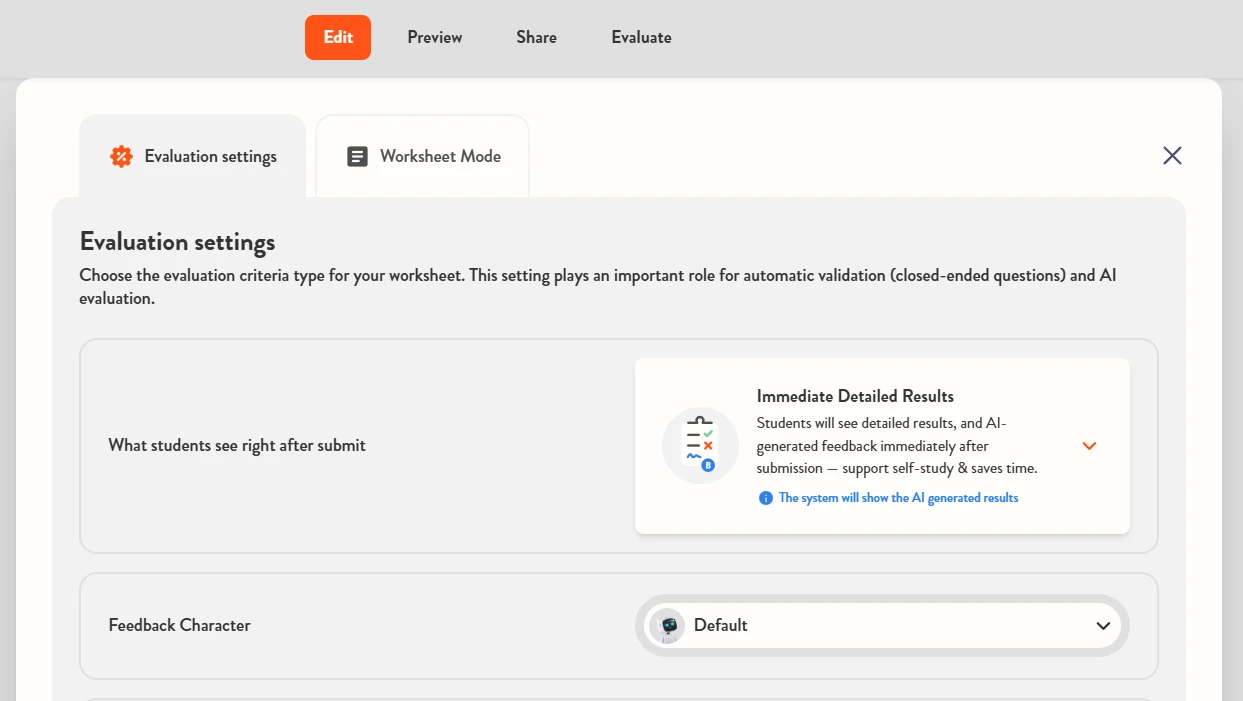Go to the Preview tab
1243x701 pixels.
(x=435, y=37)
